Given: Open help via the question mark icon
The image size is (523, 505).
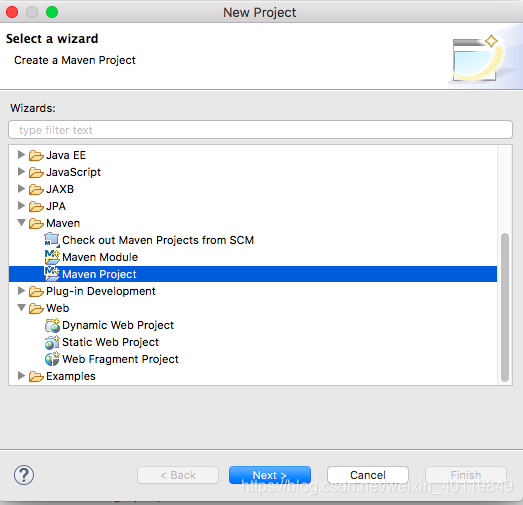Looking at the screenshot, I should [24, 475].
